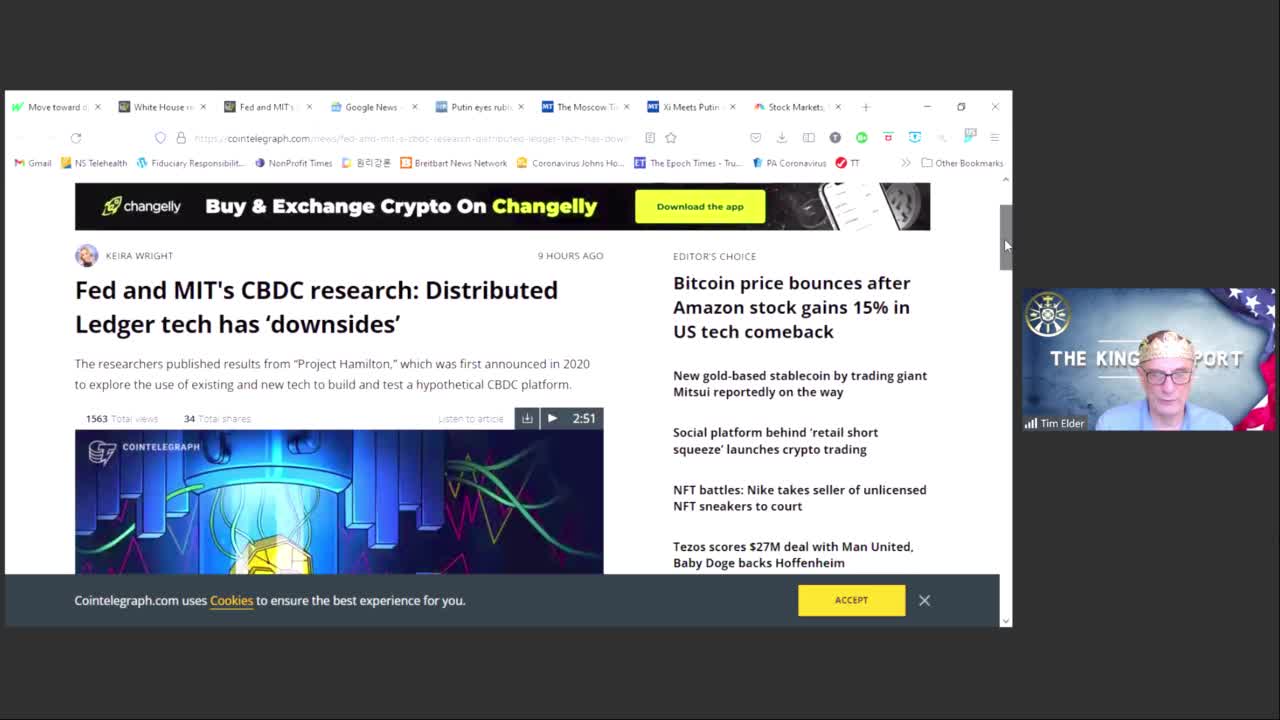Viewport: 1280px width, 720px height.
Task: Close the 'Google News' tab
Action: 415,107
